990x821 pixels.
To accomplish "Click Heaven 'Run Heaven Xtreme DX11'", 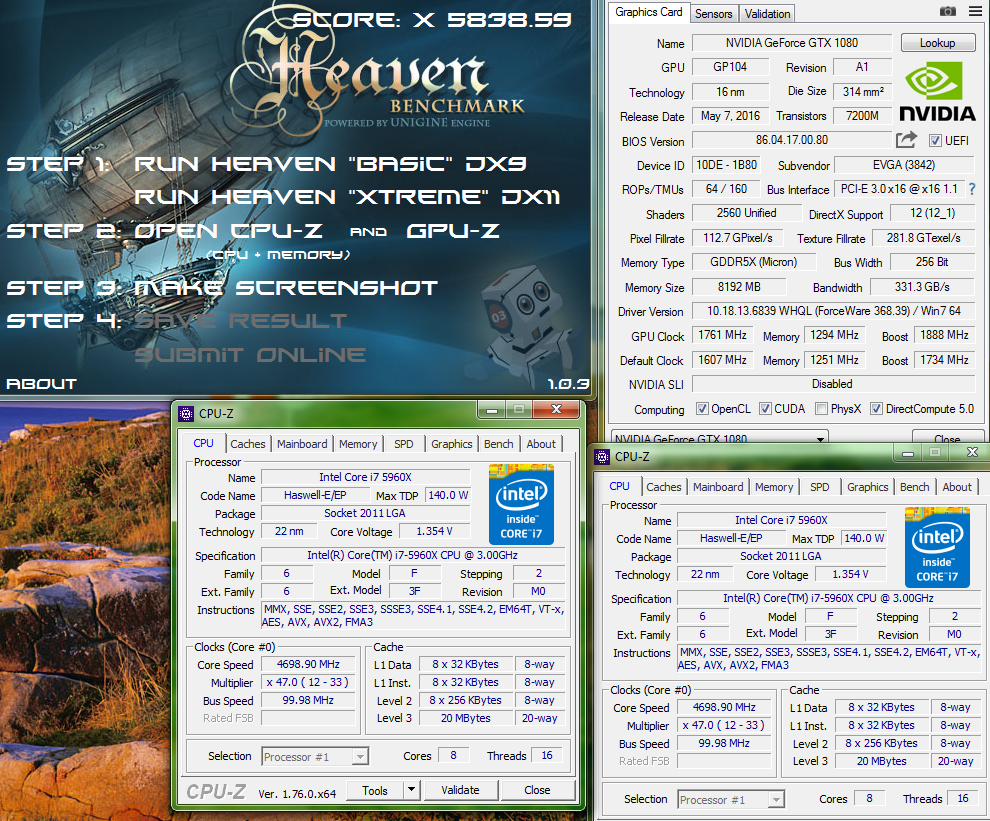I will [347, 197].
